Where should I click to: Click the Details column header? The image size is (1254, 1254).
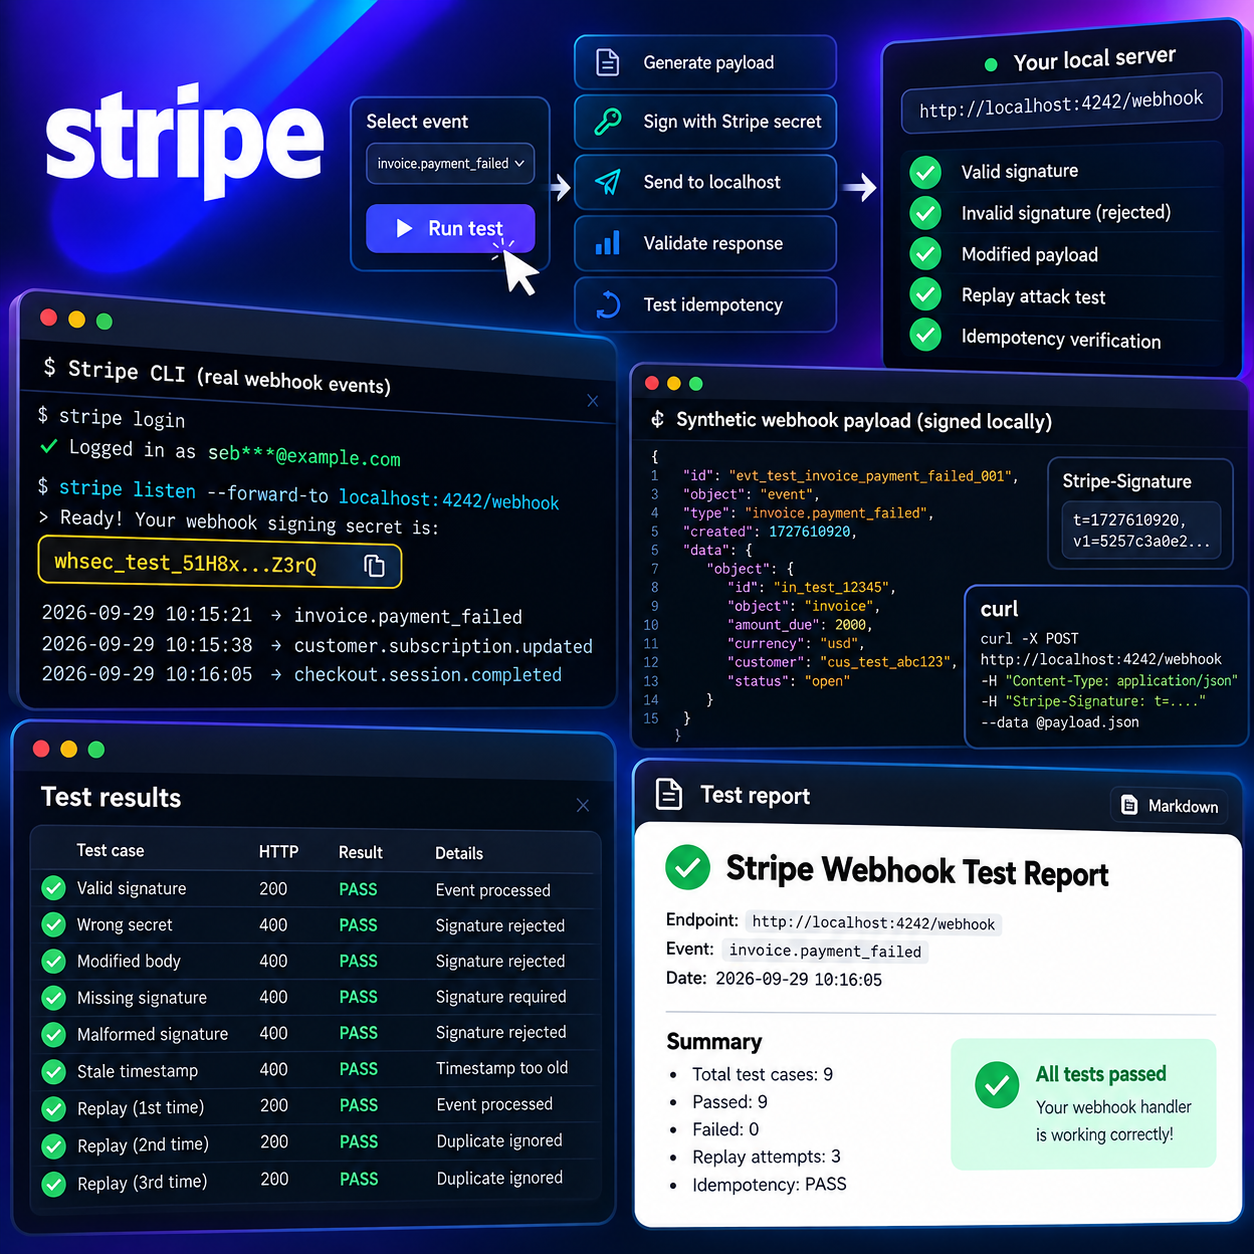tap(459, 853)
